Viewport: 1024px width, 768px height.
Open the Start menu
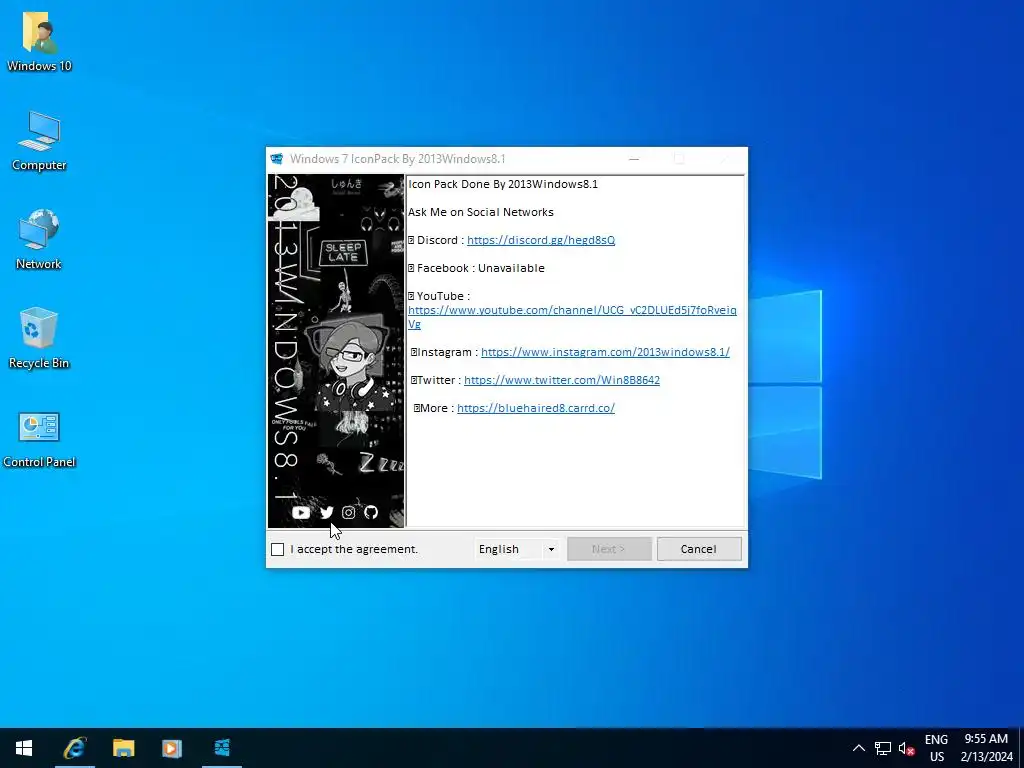click(x=24, y=748)
